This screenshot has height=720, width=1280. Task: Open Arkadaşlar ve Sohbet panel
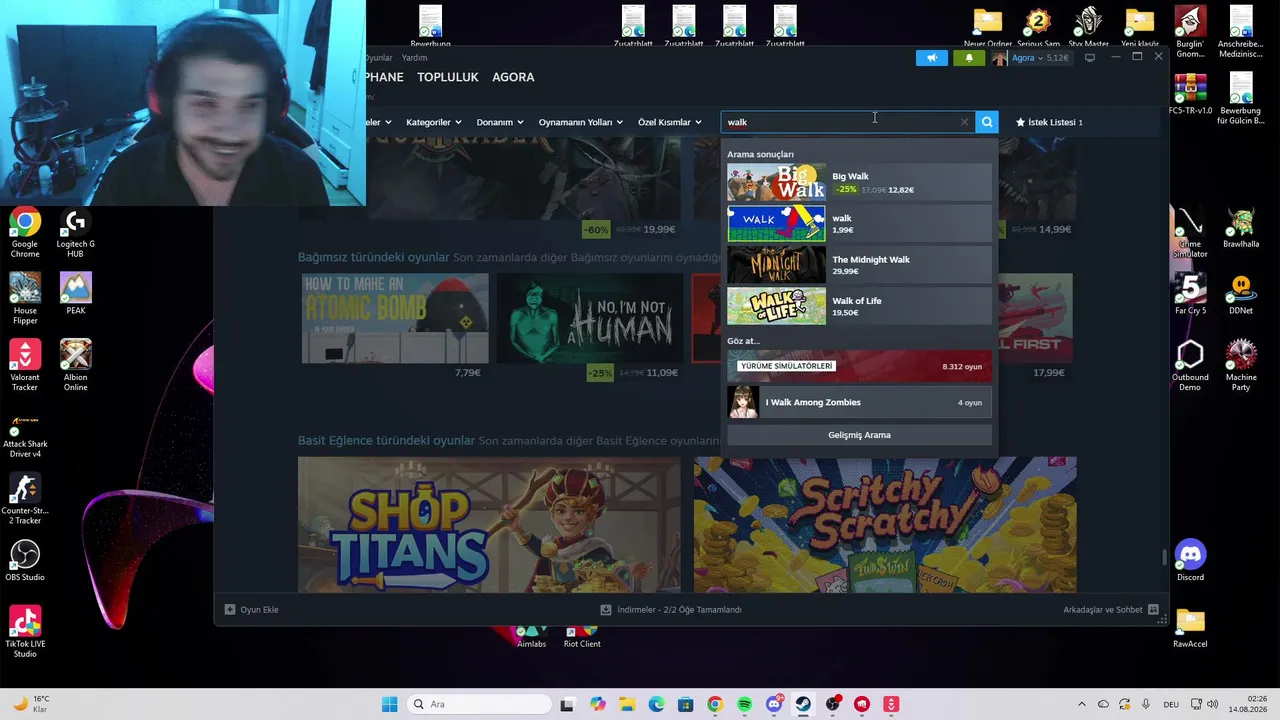1110,609
